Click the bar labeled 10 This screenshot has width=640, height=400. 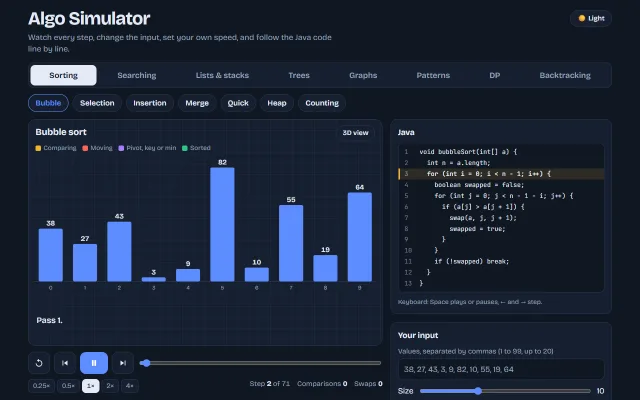point(257,275)
